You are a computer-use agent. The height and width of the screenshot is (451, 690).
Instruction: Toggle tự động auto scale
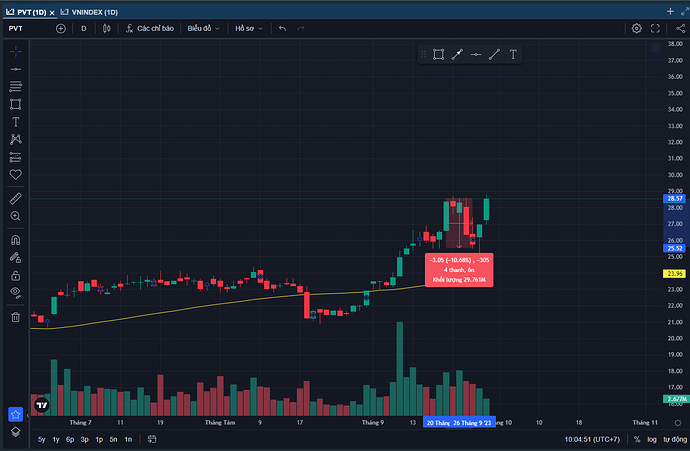(x=675, y=439)
